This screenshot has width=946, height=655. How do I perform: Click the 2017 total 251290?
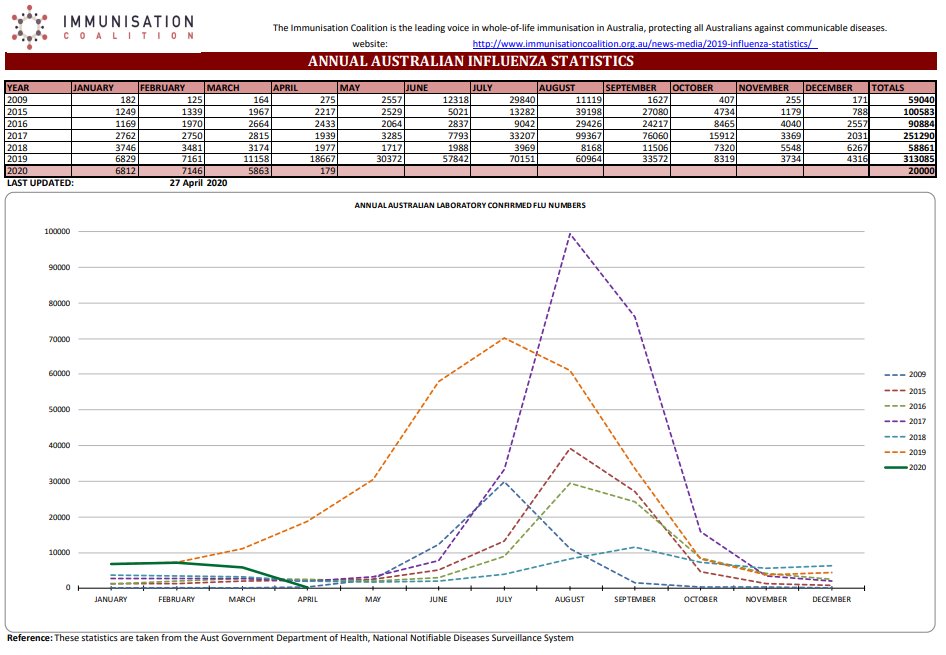click(x=903, y=136)
